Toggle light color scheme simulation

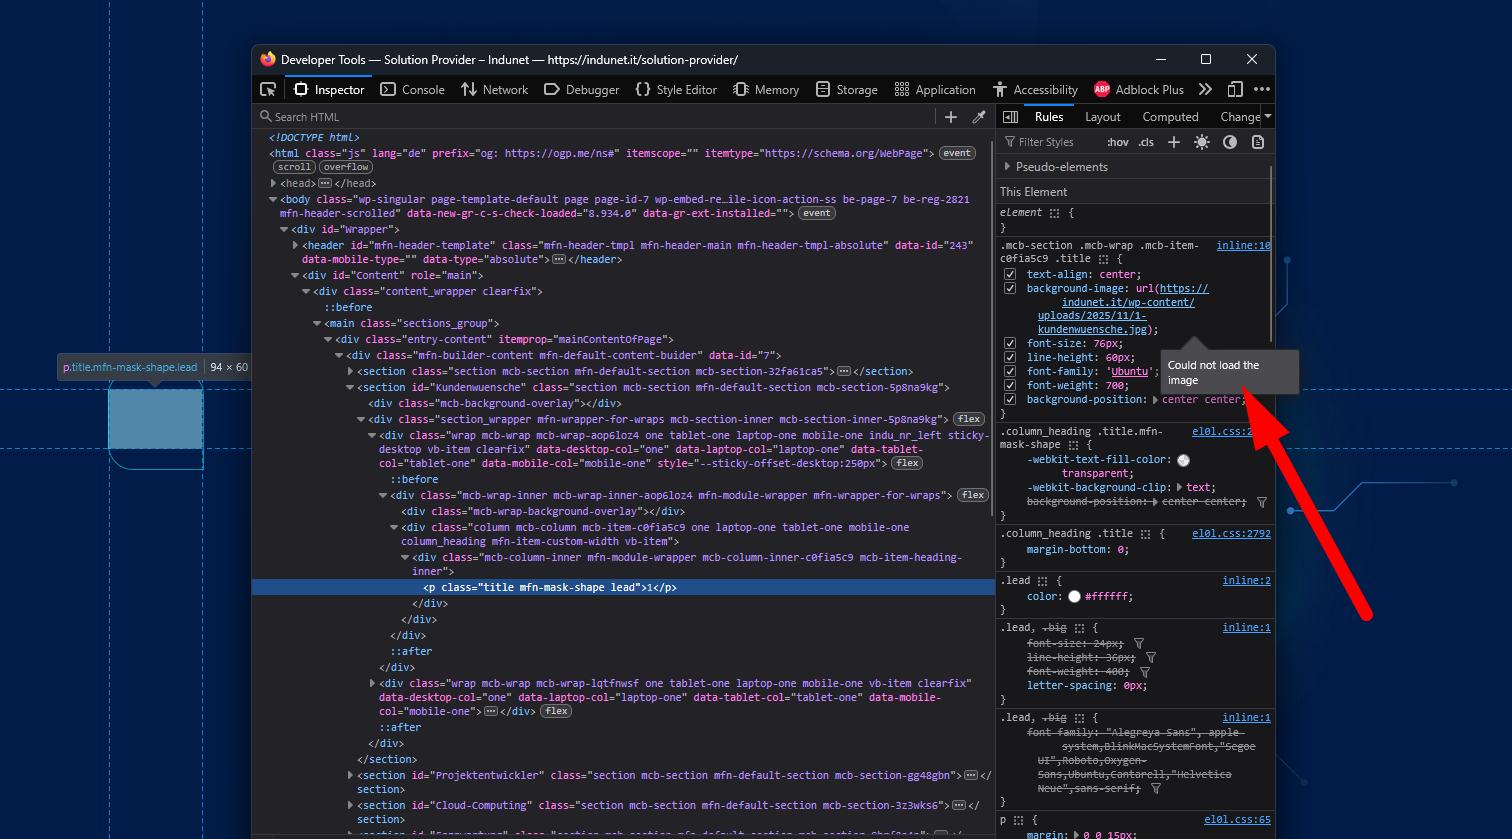point(1202,142)
